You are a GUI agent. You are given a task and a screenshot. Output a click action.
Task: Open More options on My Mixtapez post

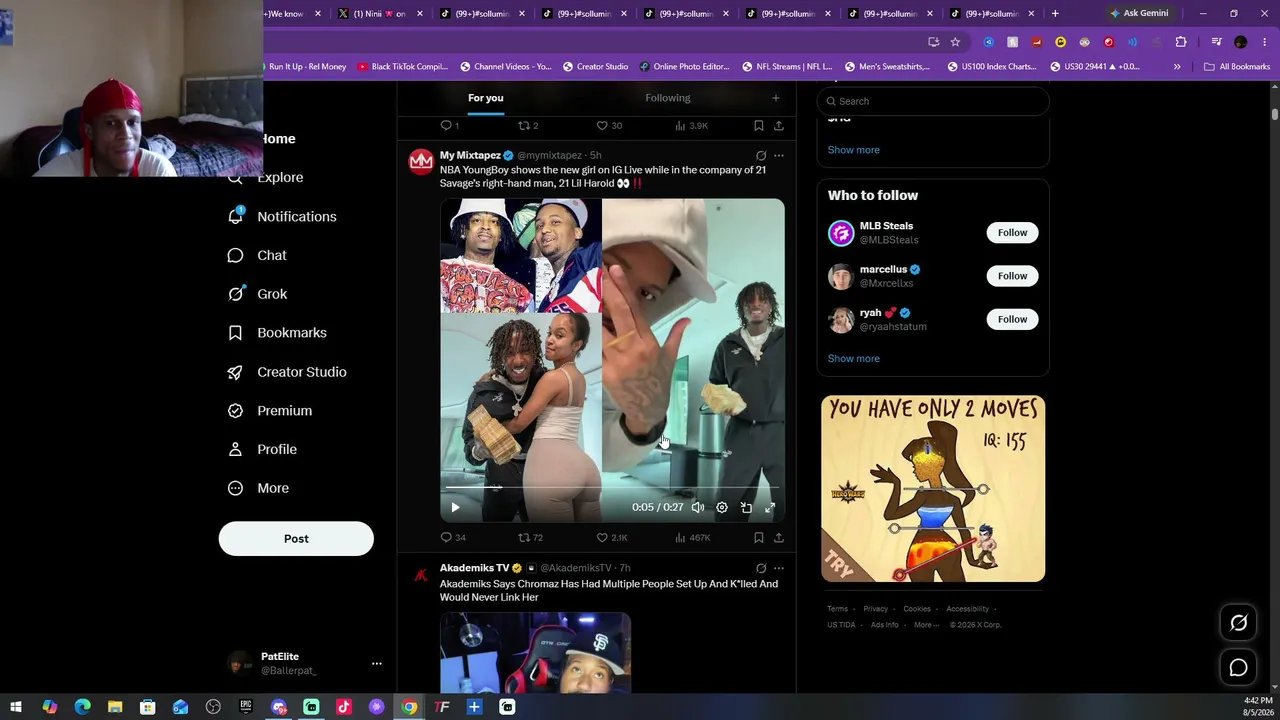tap(779, 156)
